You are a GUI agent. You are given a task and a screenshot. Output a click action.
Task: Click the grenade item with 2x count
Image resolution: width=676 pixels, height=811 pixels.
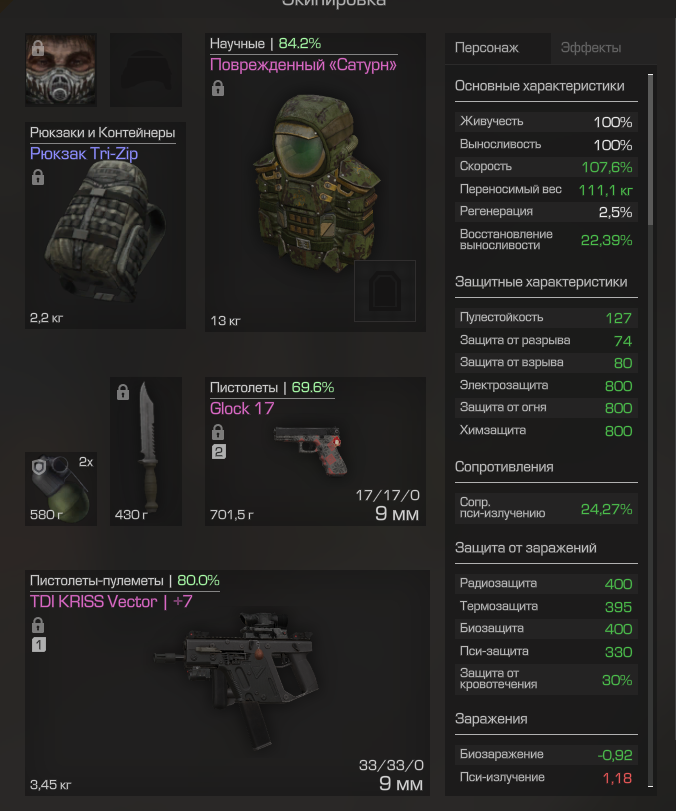(61, 489)
